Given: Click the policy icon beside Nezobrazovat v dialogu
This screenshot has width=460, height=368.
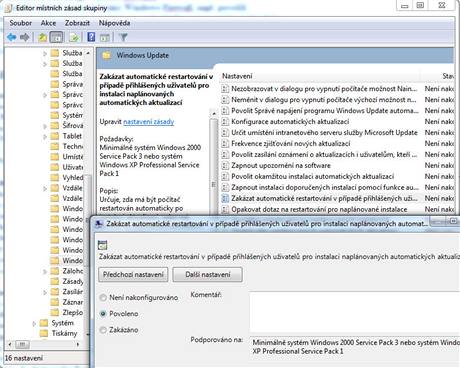Looking at the screenshot, I should pos(225,89).
